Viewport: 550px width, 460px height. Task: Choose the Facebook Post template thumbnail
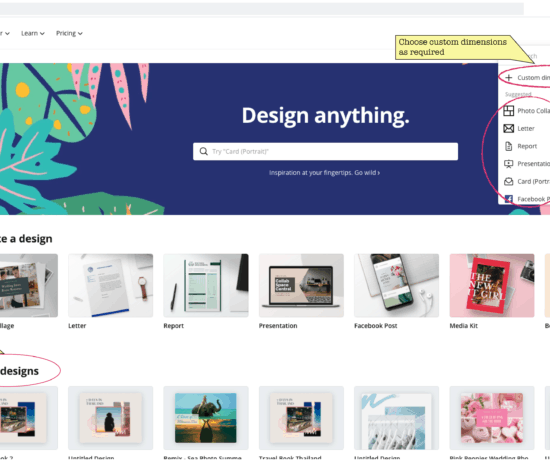click(x=396, y=286)
